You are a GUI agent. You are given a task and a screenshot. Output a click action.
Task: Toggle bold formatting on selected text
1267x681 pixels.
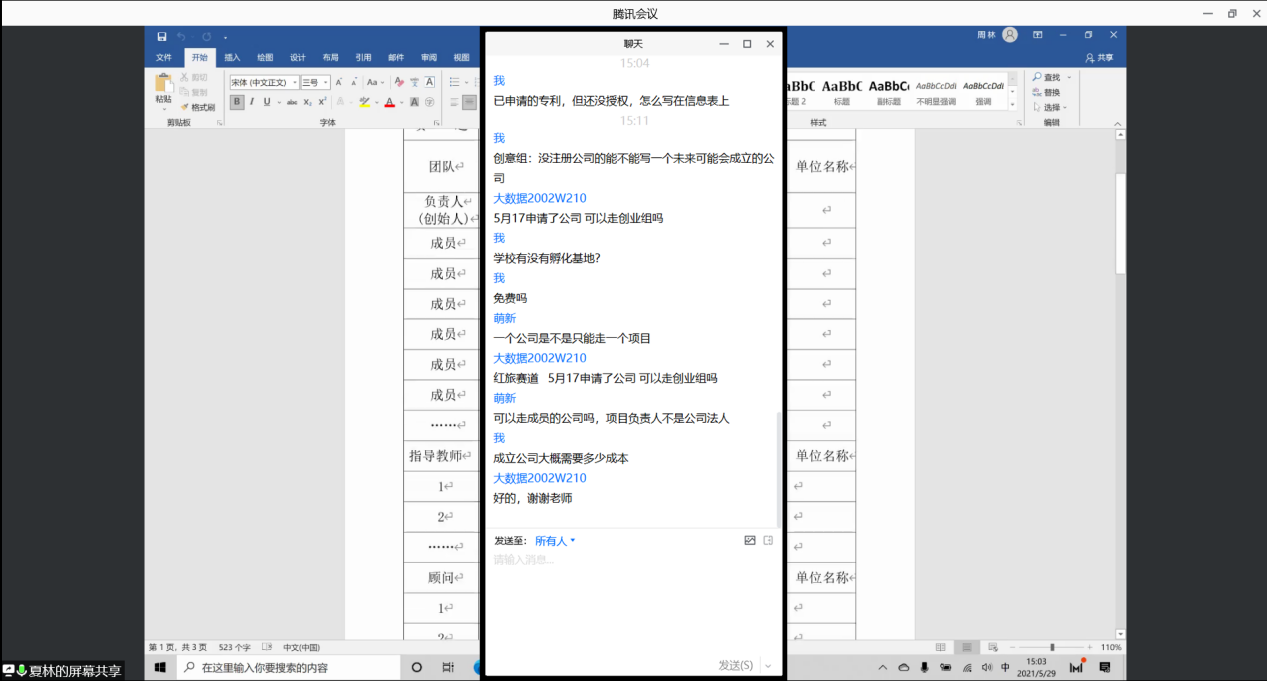(x=236, y=101)
